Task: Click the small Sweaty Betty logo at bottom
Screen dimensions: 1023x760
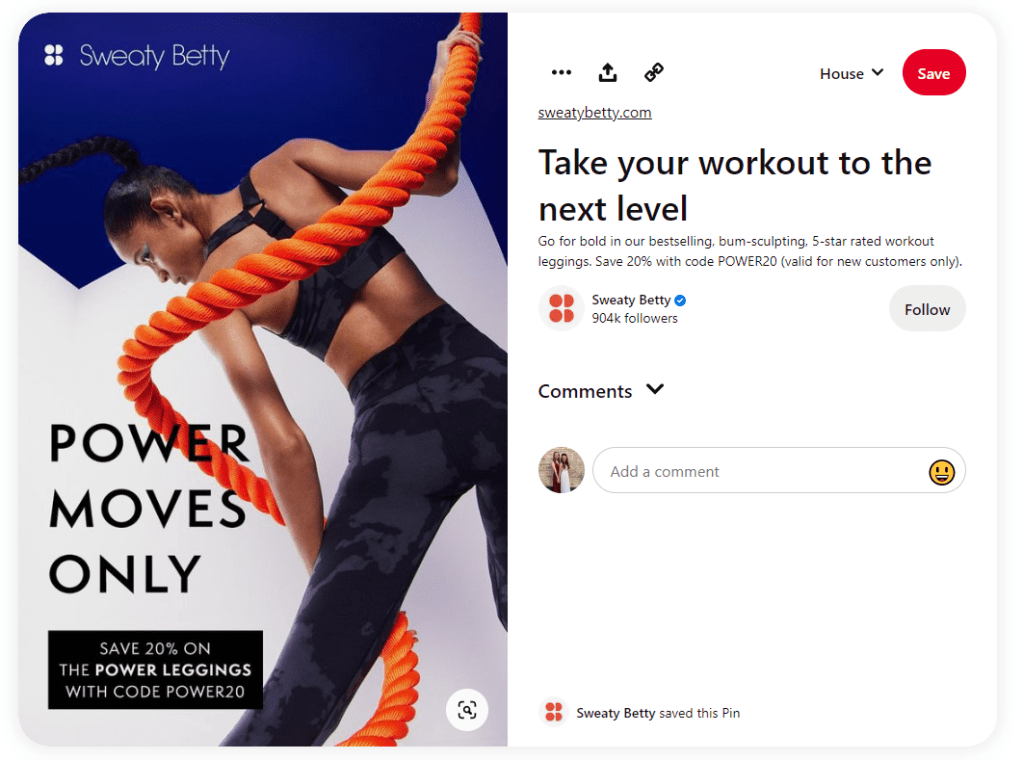Action: [553, 712]
